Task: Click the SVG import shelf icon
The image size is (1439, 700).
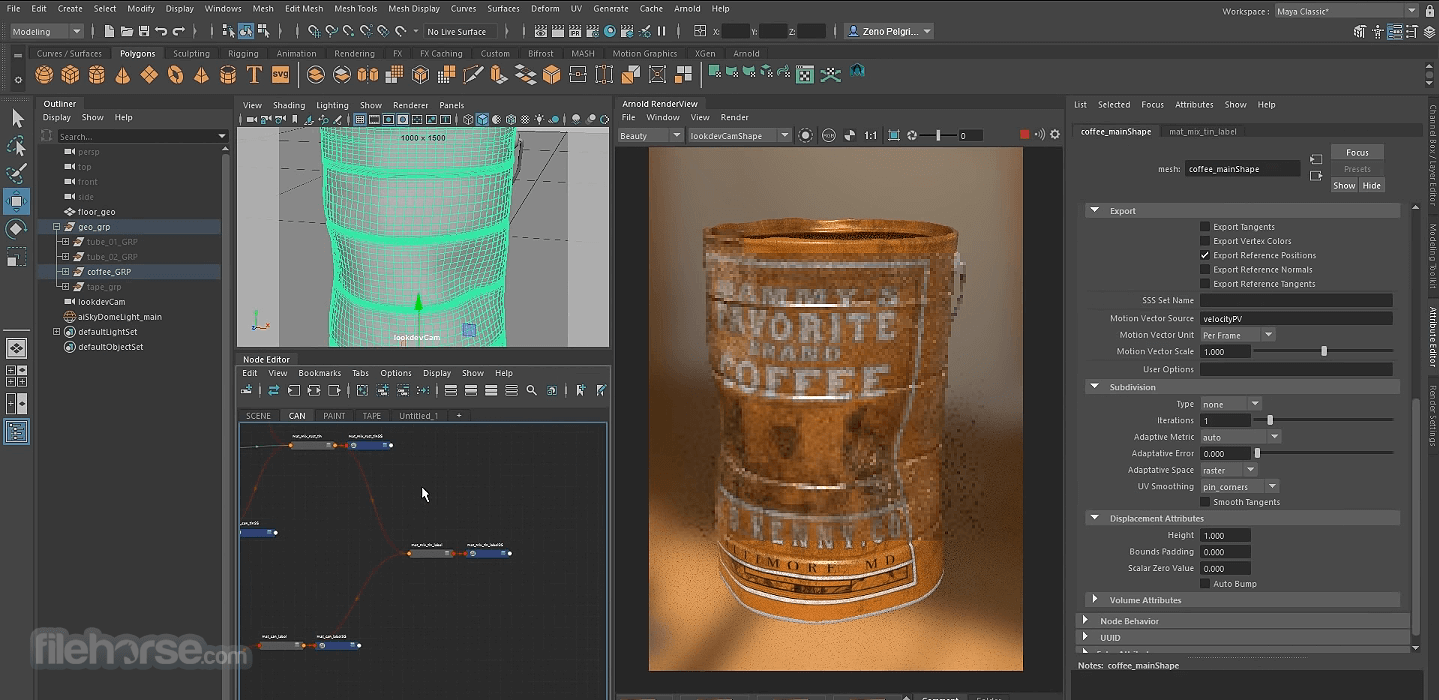Action: coord(280,75)
